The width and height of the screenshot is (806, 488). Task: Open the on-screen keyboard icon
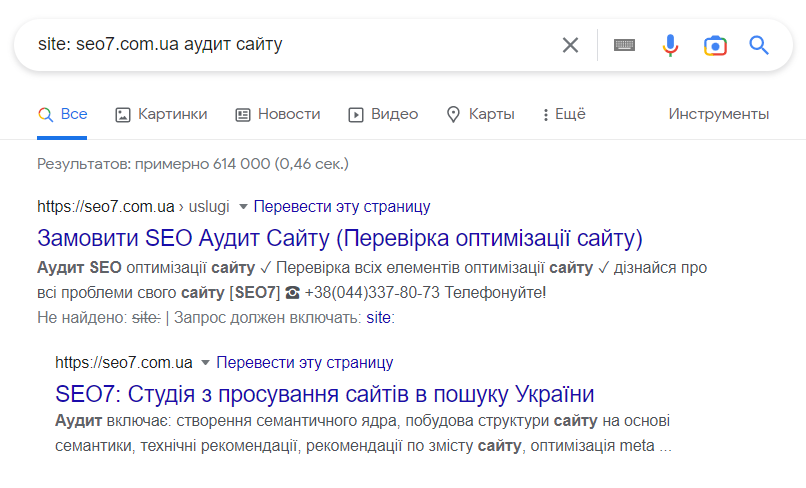625,45
